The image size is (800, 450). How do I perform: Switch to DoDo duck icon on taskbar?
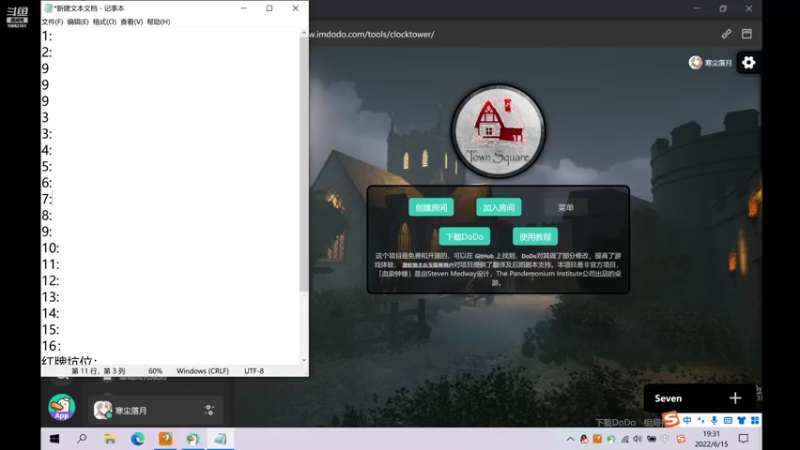click(x=193, y=439)
